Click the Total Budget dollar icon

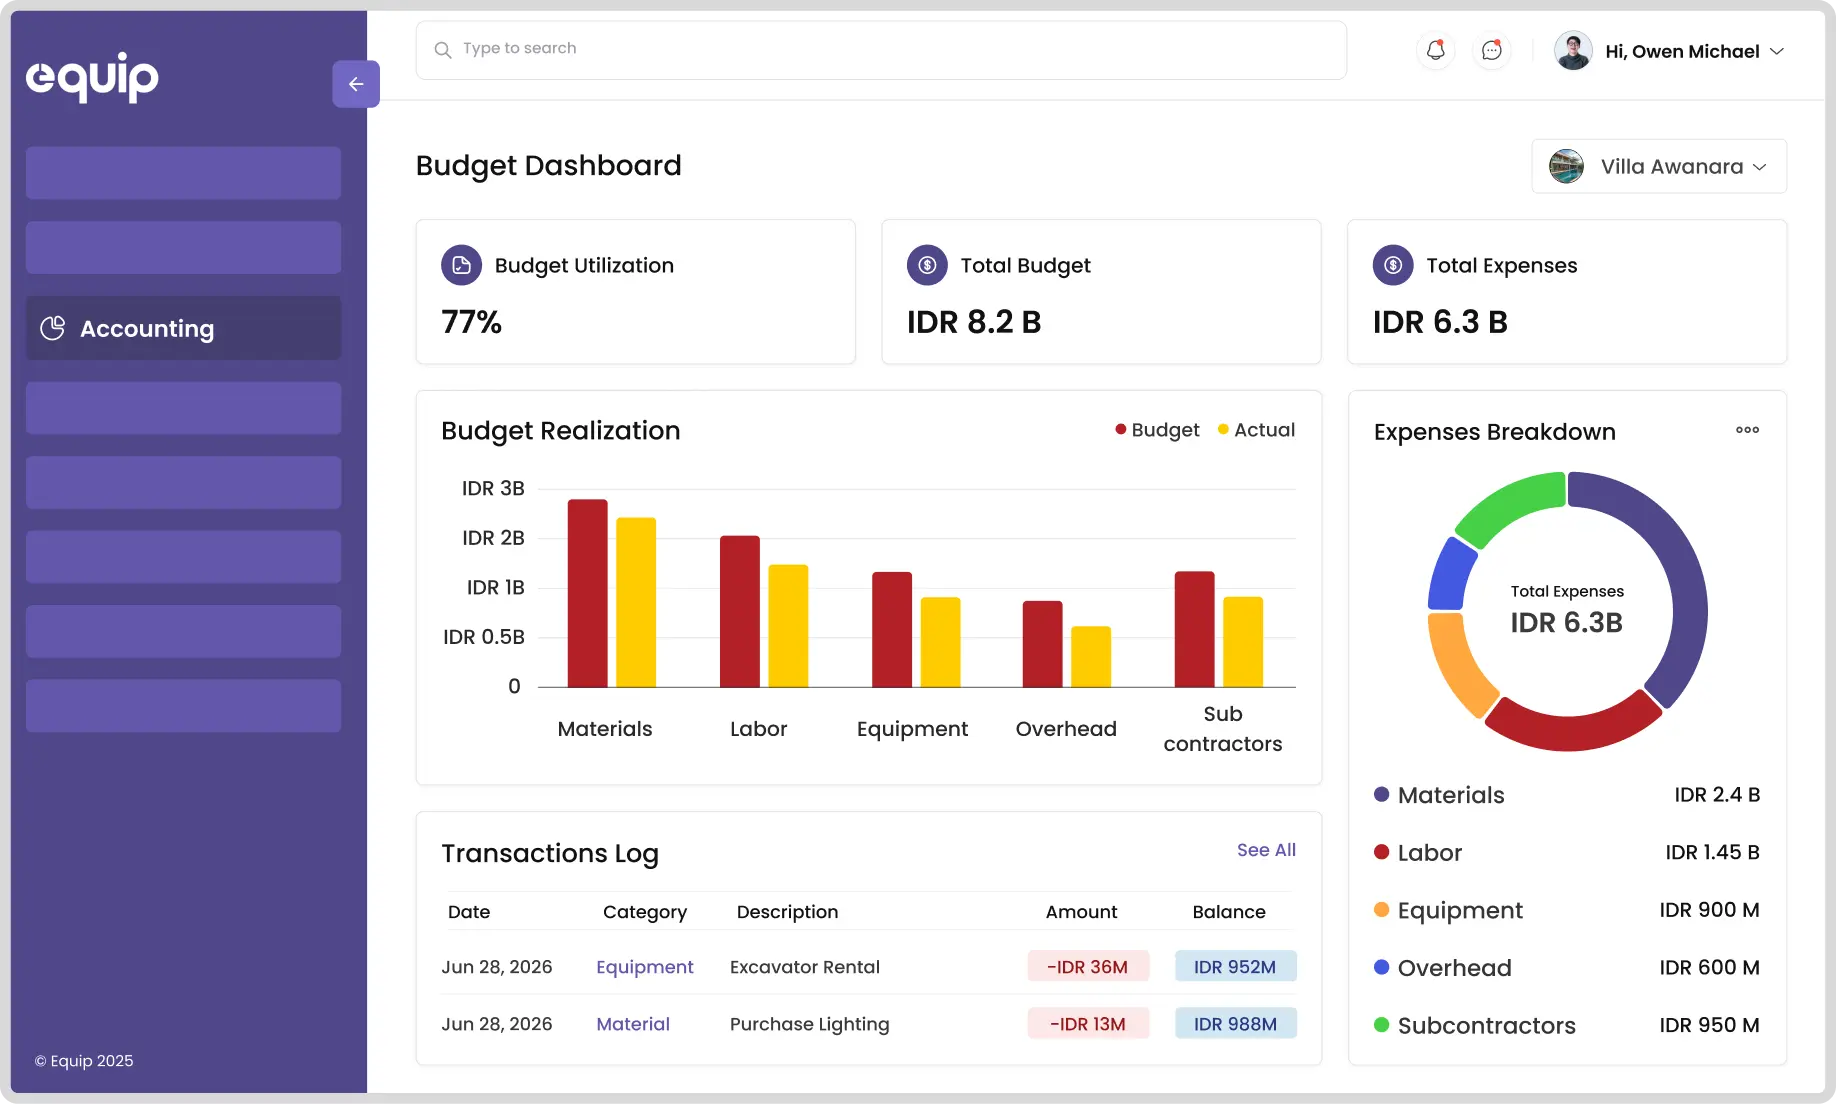tap(927, 265)
